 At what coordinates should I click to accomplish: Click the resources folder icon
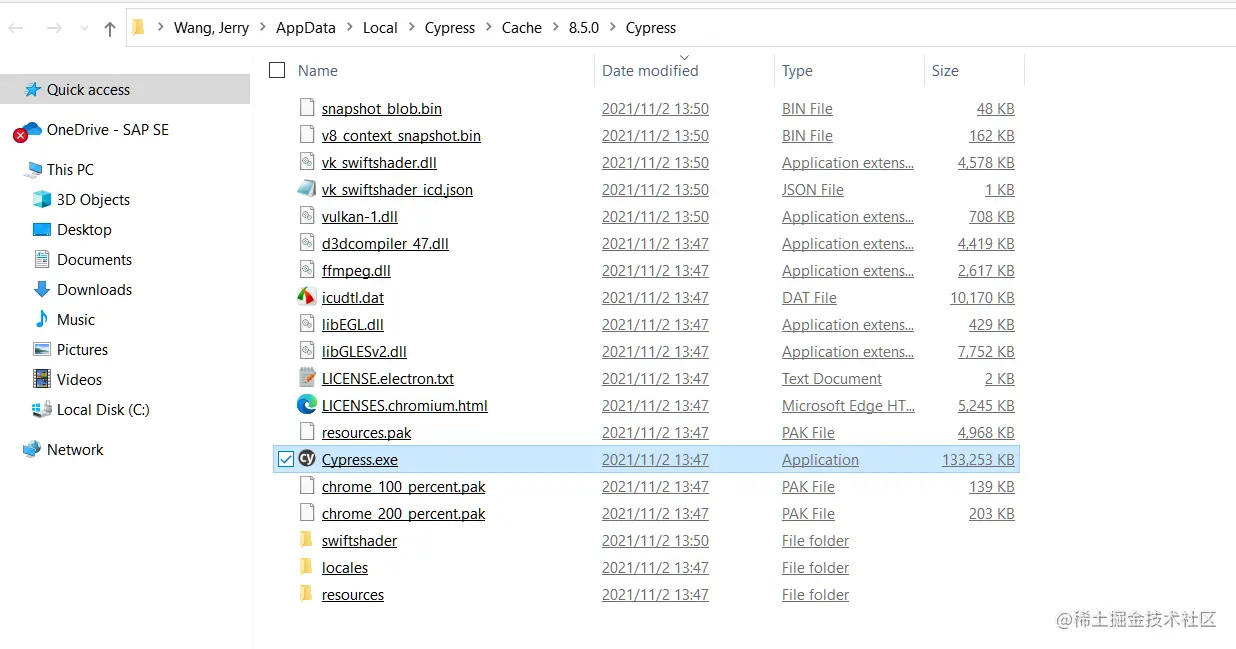point(307,594)
